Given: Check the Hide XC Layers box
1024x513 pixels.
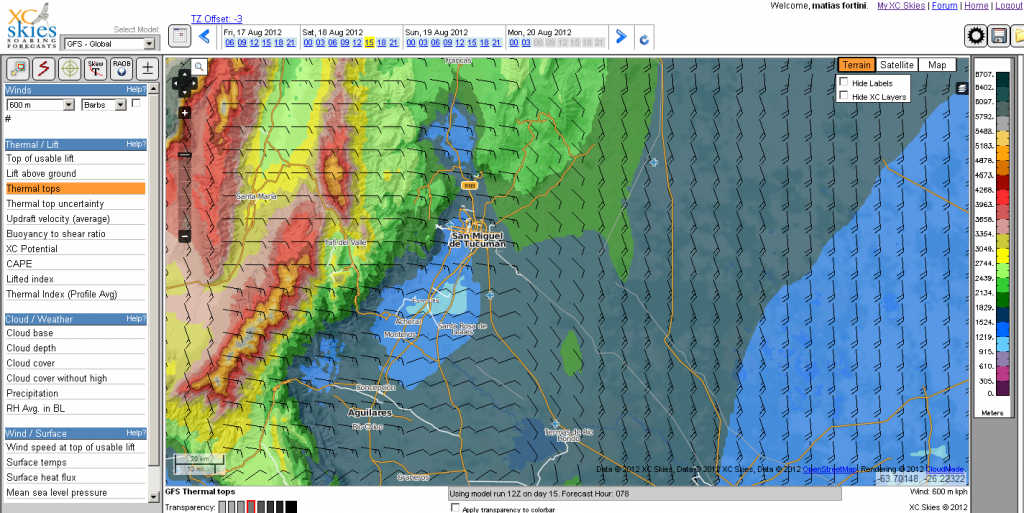Looking at the screenshot, I should (845, 96).
